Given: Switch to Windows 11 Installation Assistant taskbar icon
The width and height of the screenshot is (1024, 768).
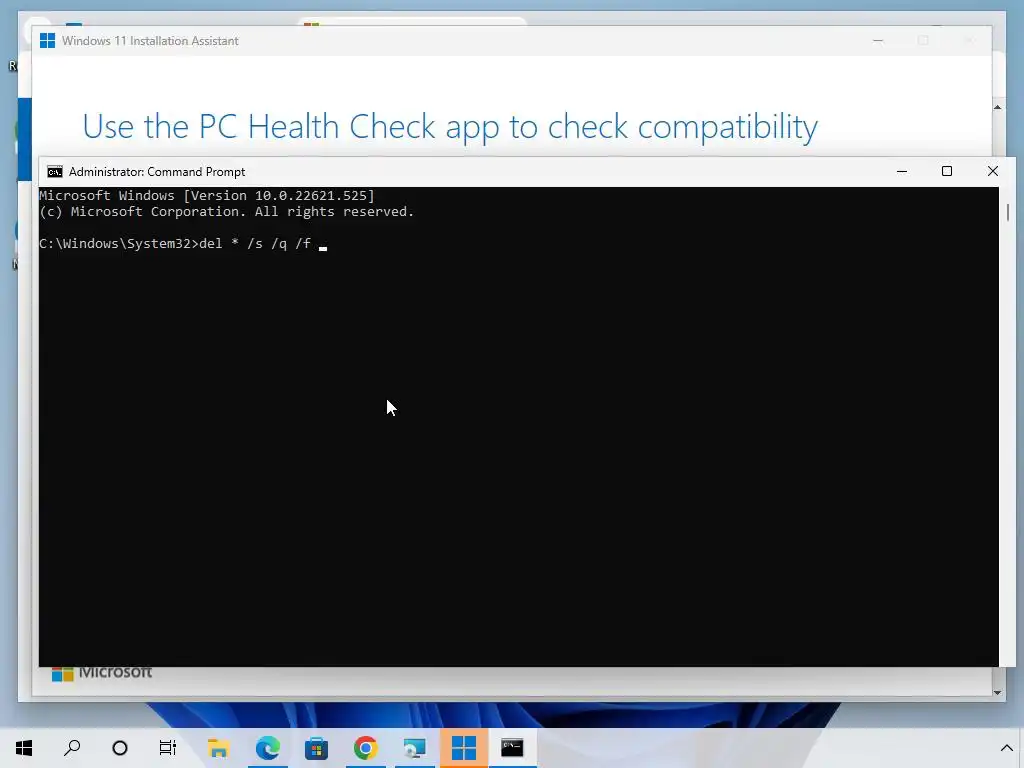Looking at the screenshot, I should (x=464, y=748).
